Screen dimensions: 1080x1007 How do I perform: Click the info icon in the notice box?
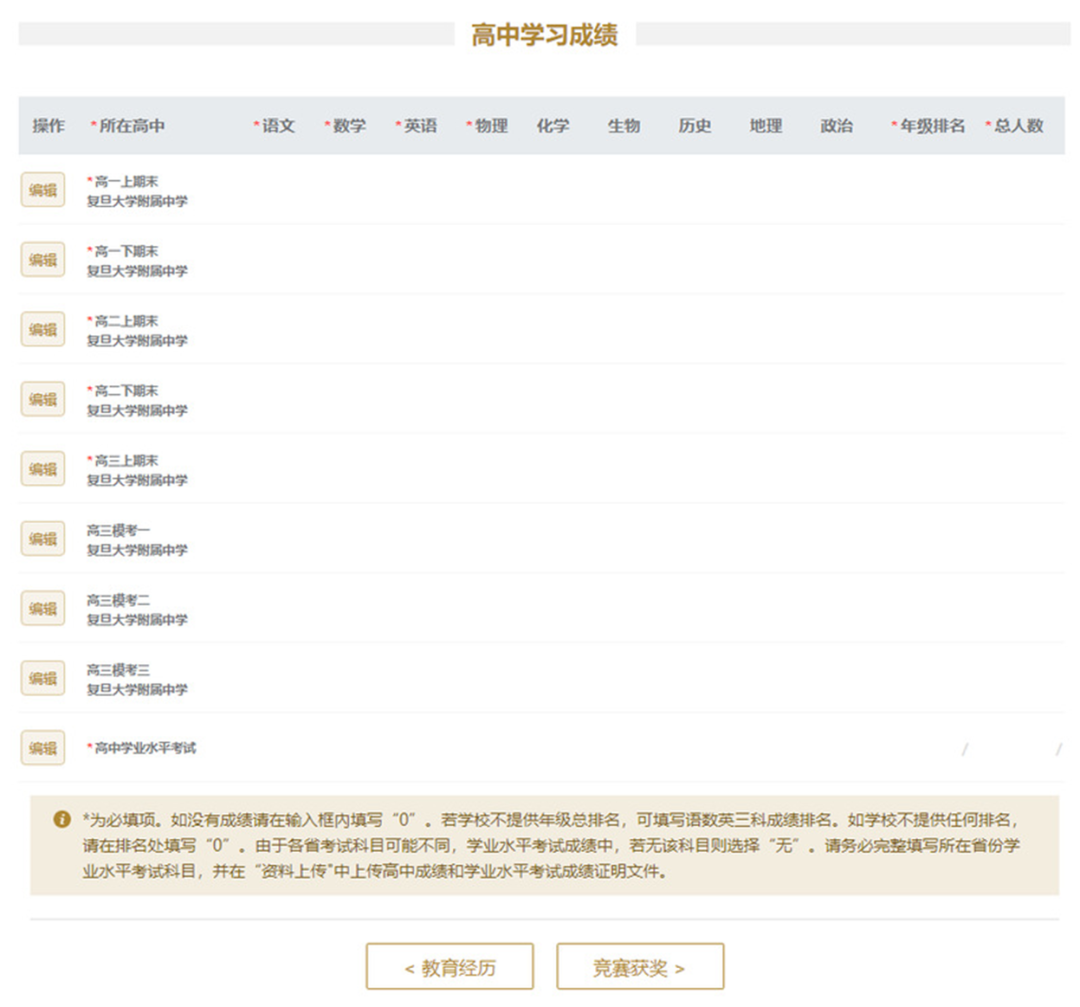pyautogui.click(x=62, y=819)
